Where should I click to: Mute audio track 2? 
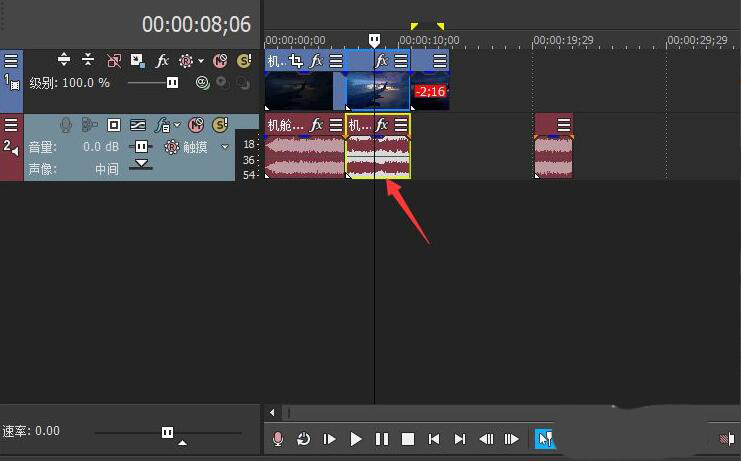196,125
